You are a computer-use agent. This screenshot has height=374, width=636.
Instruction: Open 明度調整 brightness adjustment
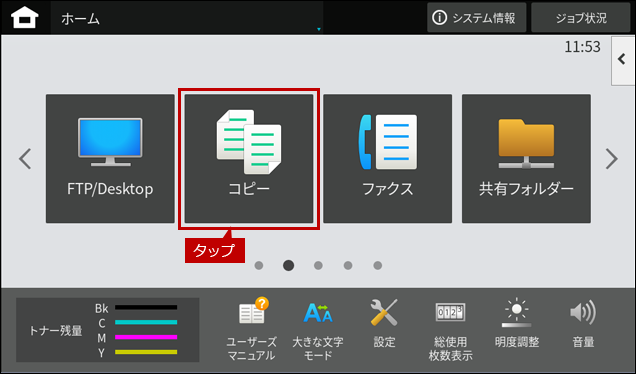(x=516, y=325)
